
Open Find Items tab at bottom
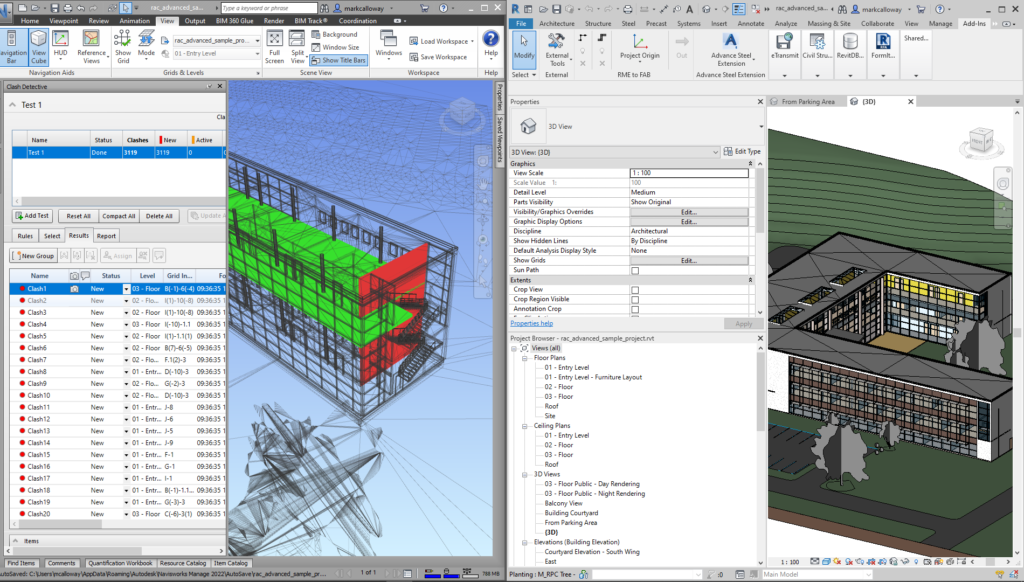coord(21,563)
